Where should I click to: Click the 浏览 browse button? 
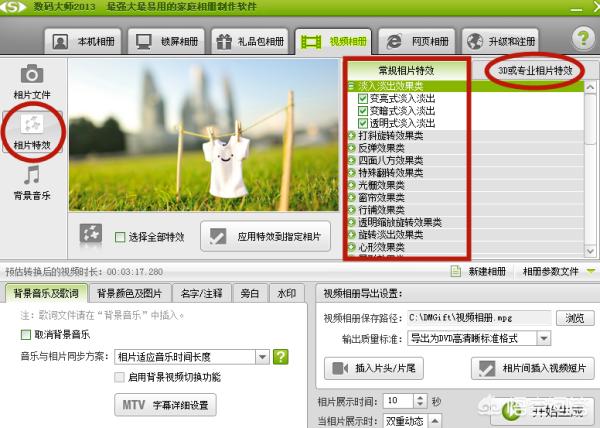click(x=574, y=318)
